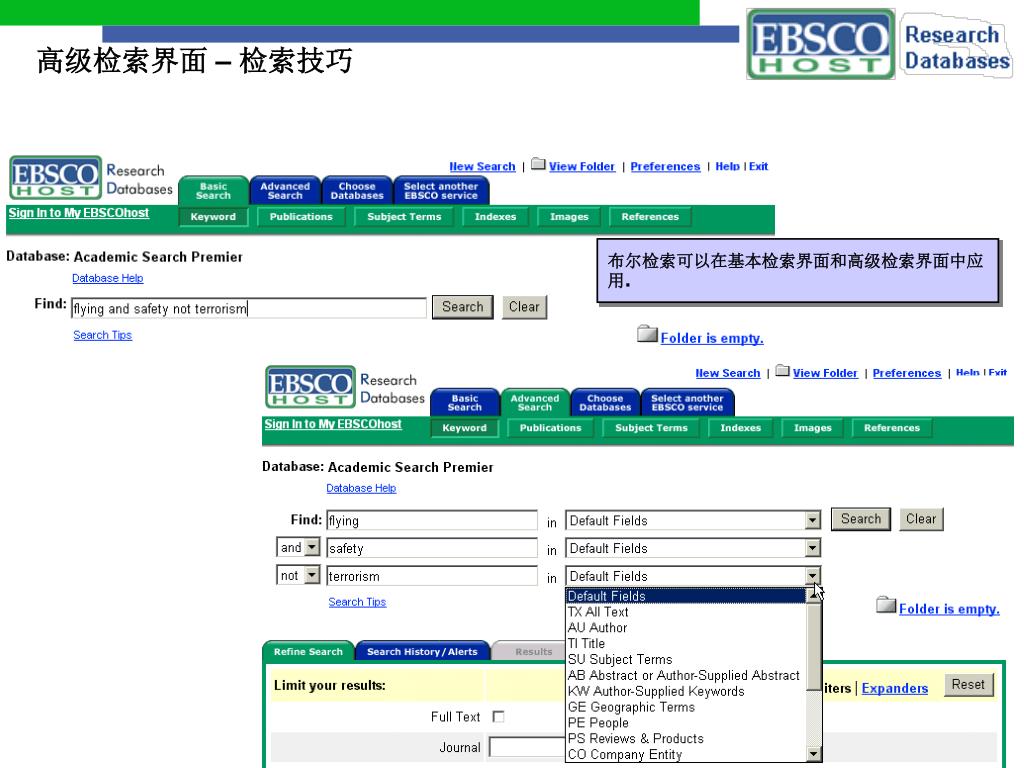Select Indexes sub-tab in lower toolbar

point(741,428)
